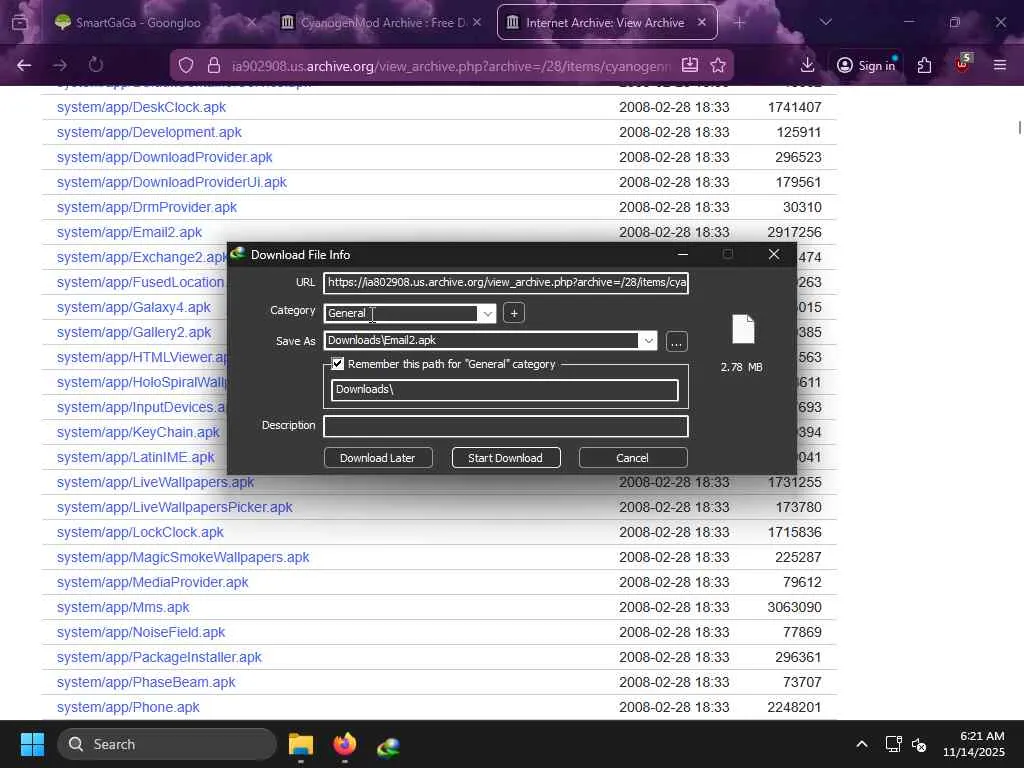Viewport: 1024px width, 768px height.
Task: Open system/app/Phone.apk link
Action: click(x=128, y=707)
